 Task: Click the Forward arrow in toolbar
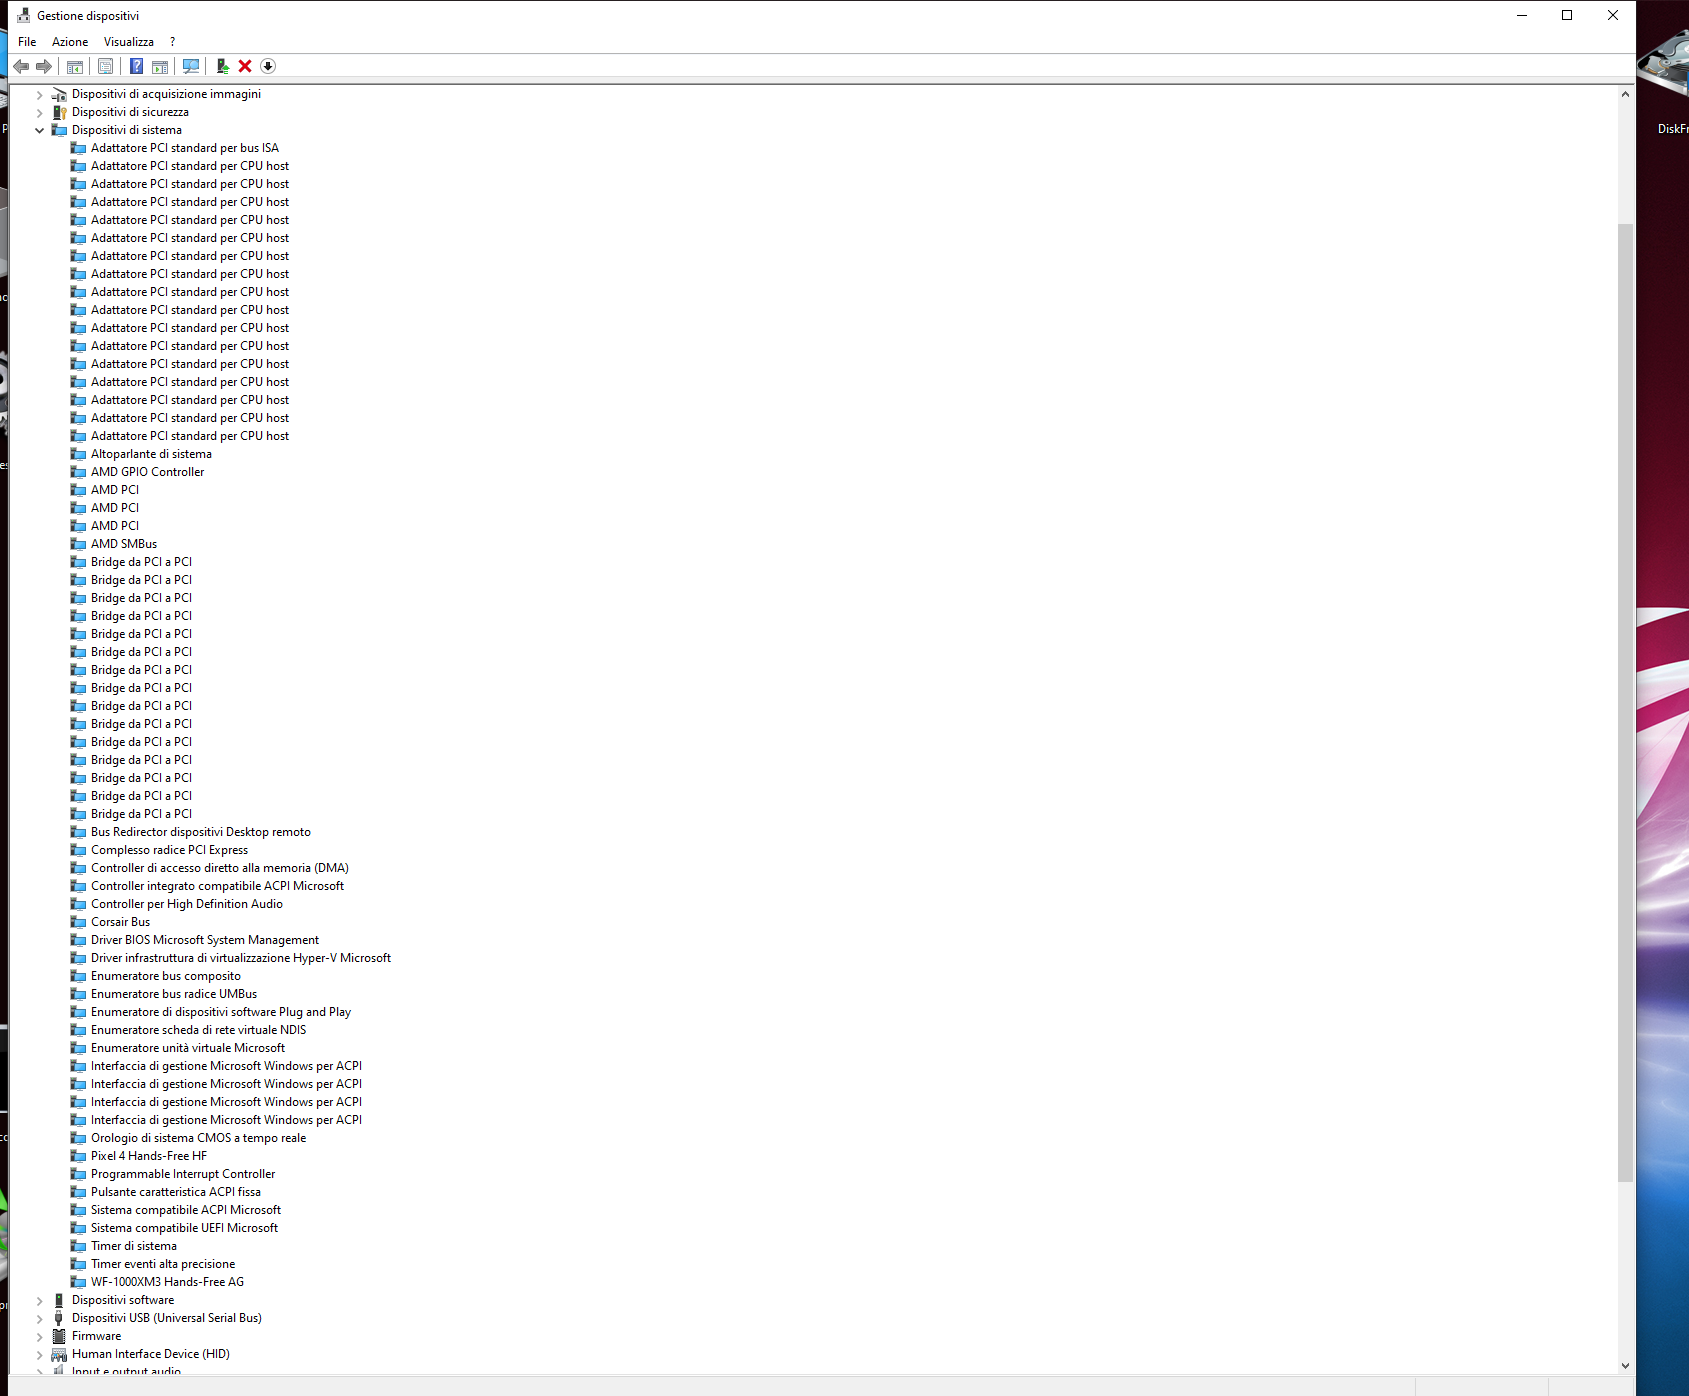[x=44, y=66]
